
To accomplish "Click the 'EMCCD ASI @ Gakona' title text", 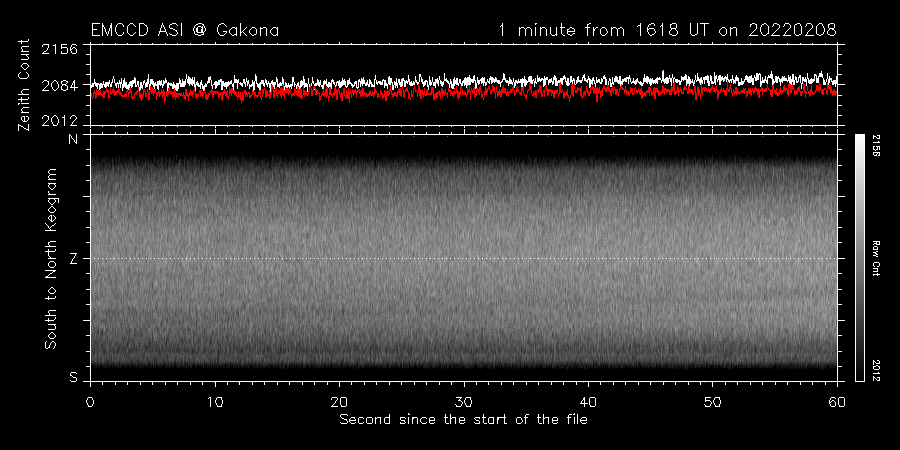I will pos(185,30).
